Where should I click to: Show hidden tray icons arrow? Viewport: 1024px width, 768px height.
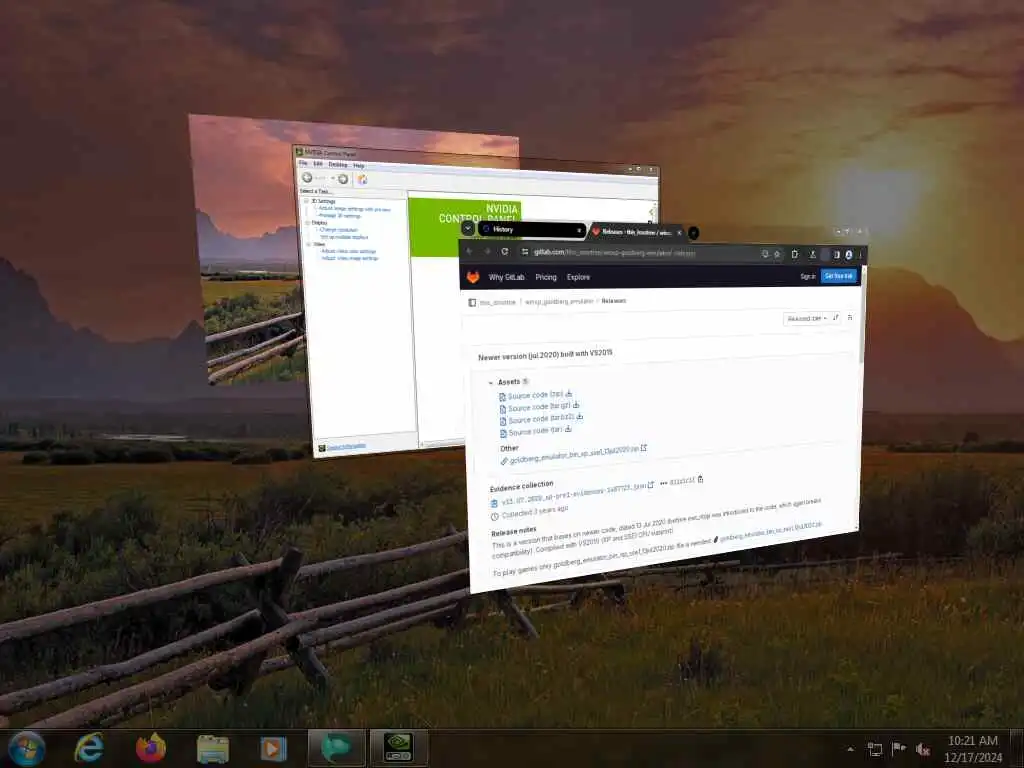click(x=850, y=749)
